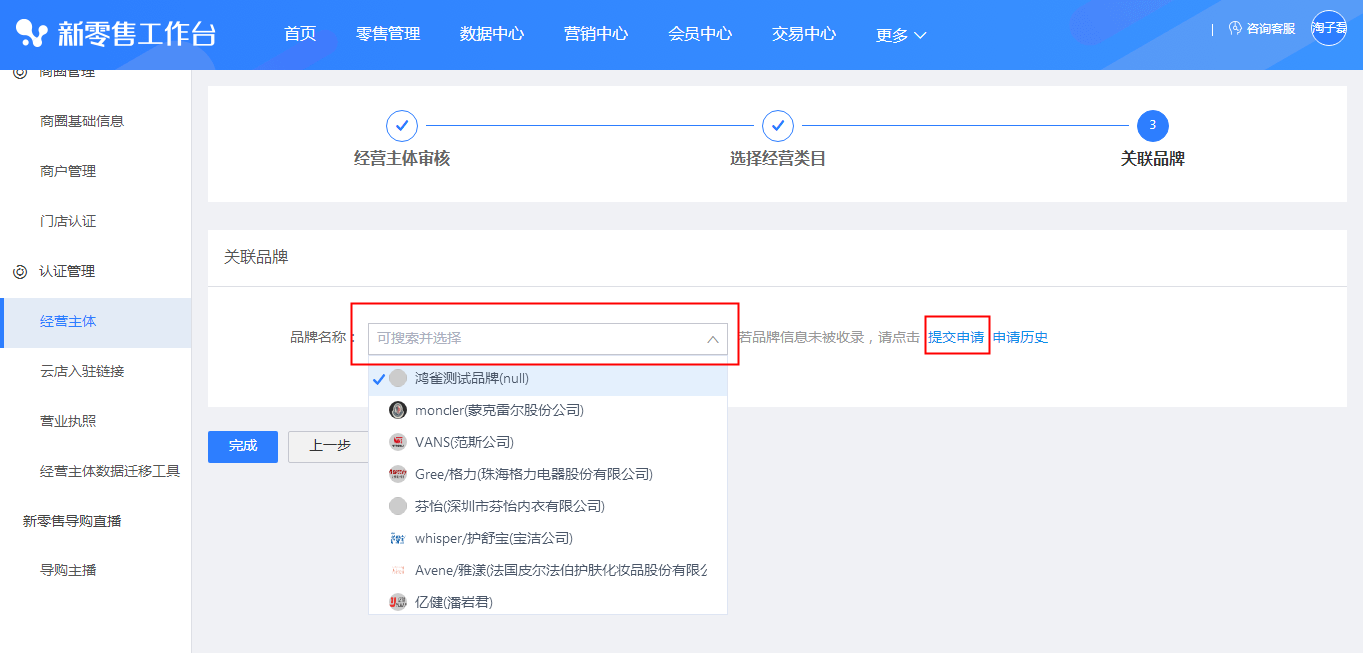The height and width of the screenshot is (653, 1363).
Task: Click the 鸿雀测试品牌 grey placeholder logo
Action: (x=398, y=378)
